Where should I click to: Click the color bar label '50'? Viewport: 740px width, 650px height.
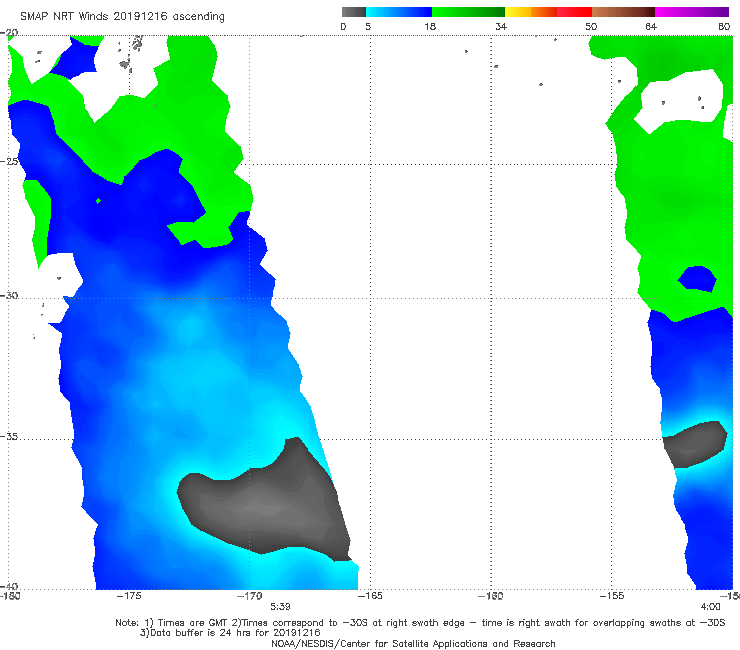click(x=591, y=26)
